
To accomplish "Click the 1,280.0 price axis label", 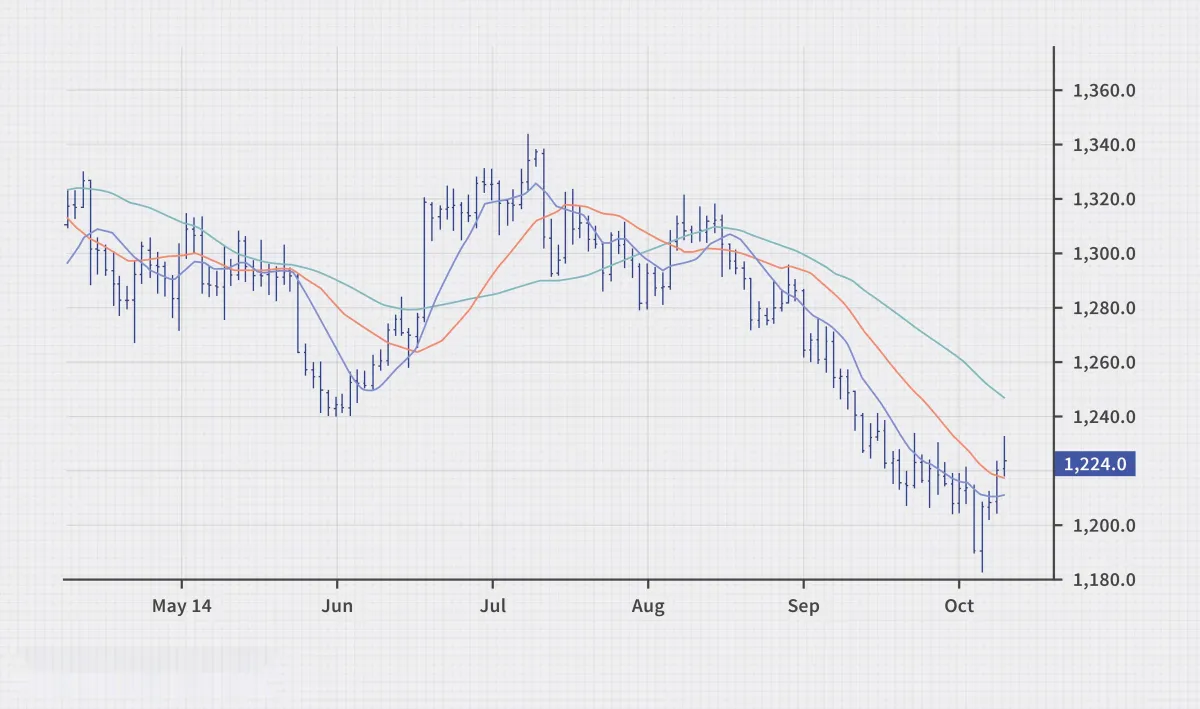I will tap(1104, 308).
